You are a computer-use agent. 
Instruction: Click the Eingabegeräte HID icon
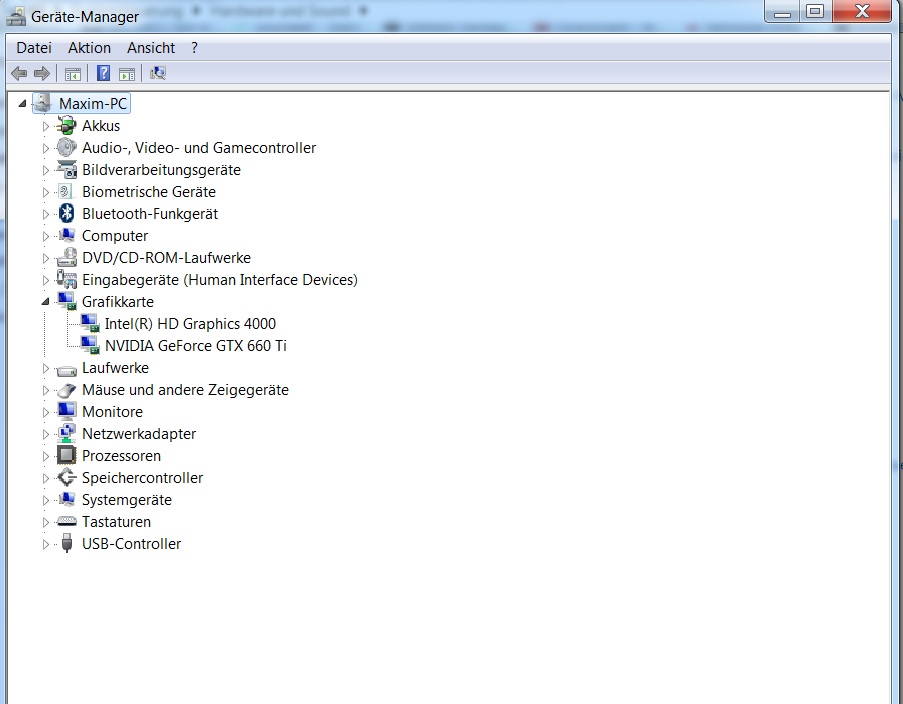(x=67, y=279)
